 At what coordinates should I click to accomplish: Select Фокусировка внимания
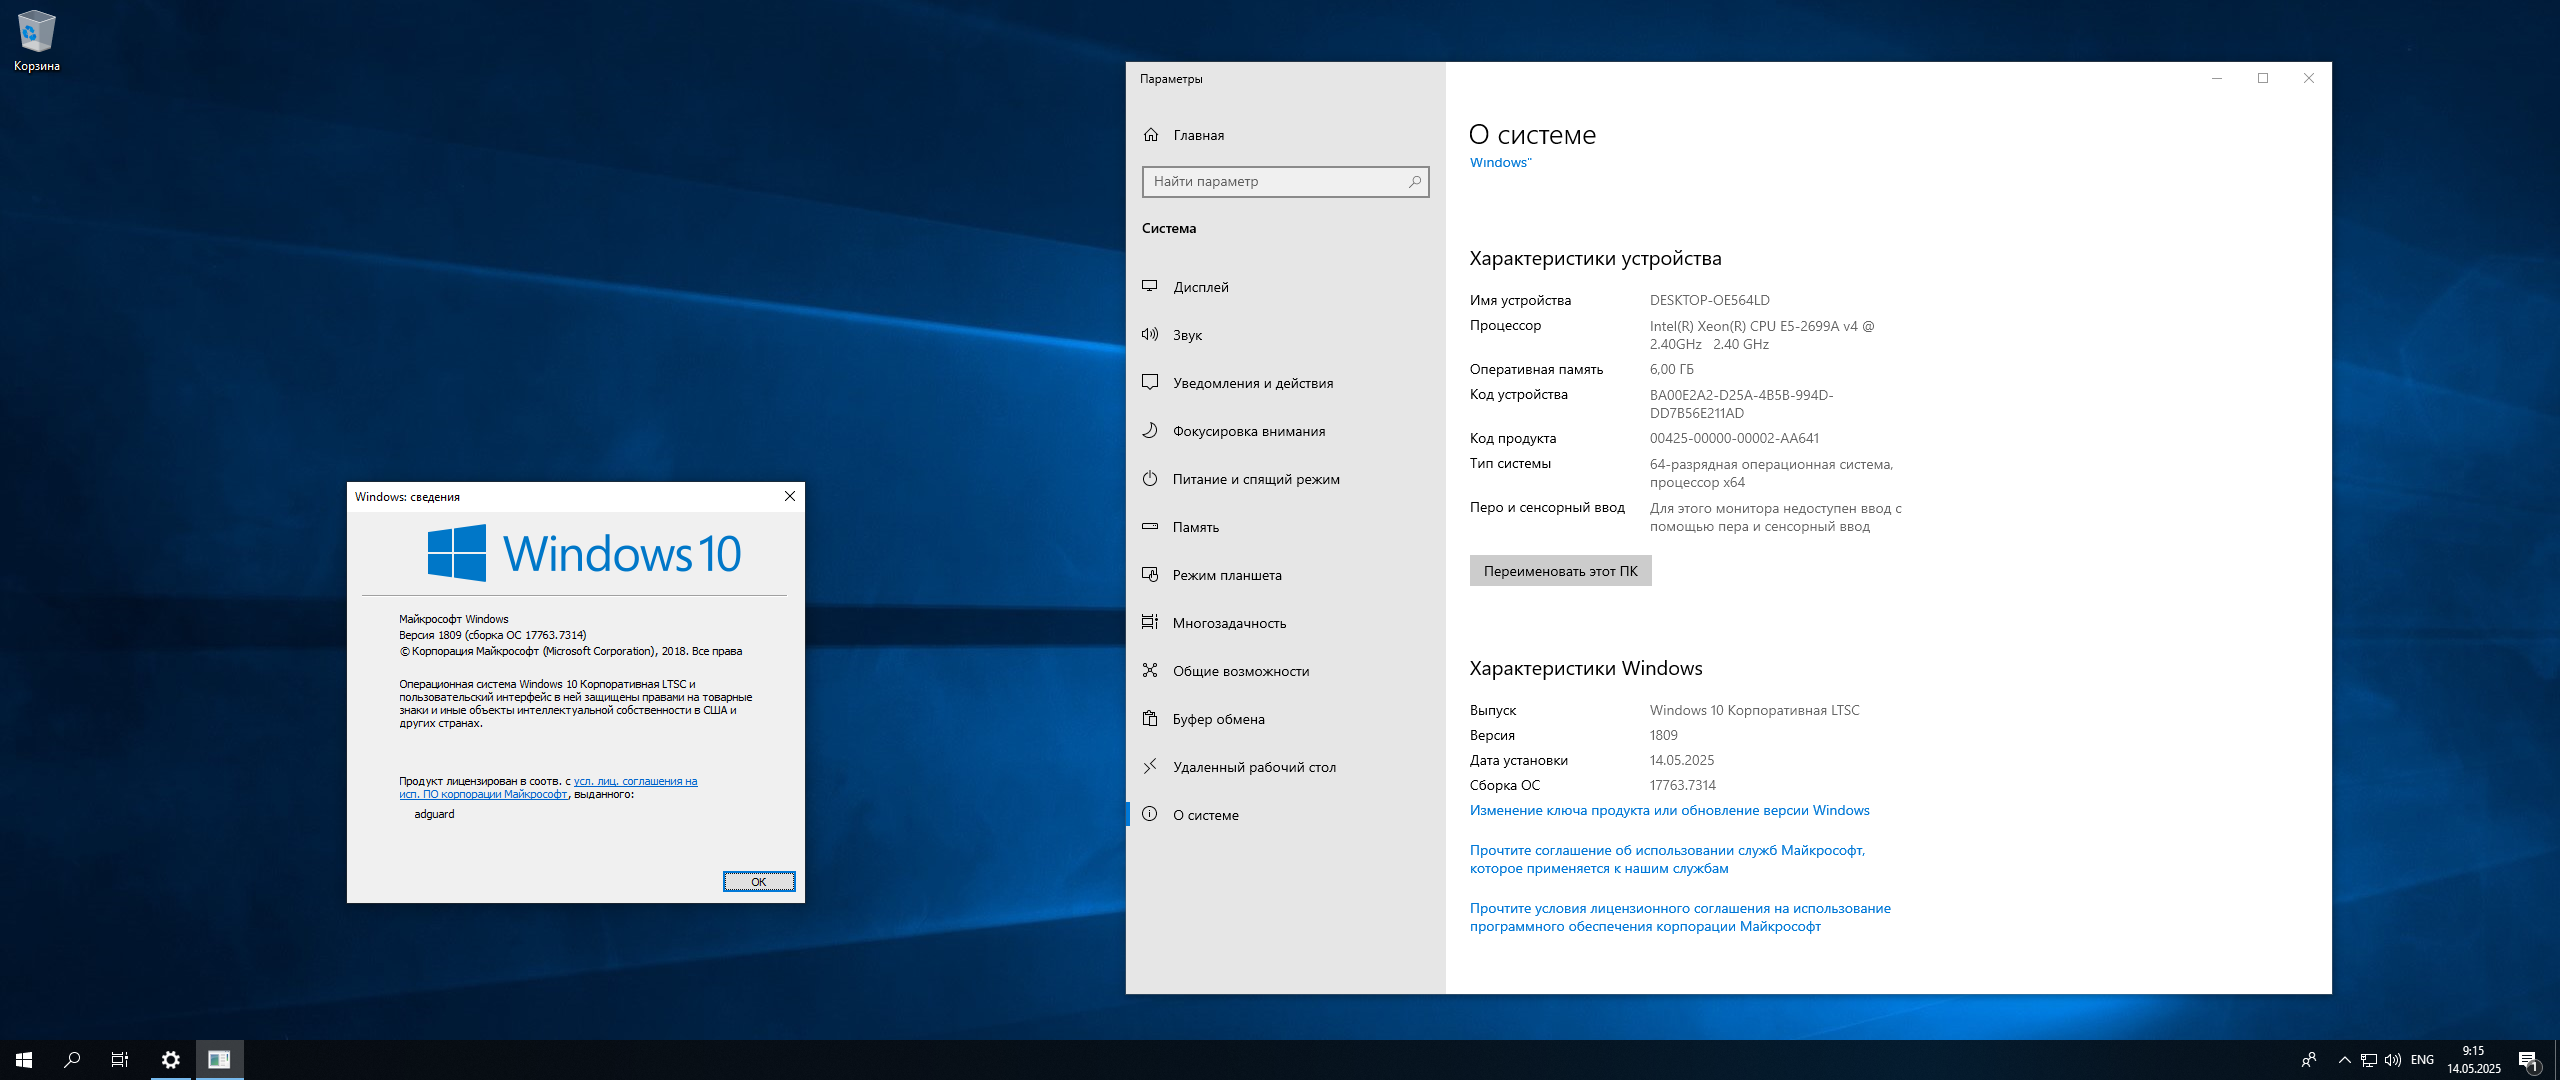click(1286, 431)
